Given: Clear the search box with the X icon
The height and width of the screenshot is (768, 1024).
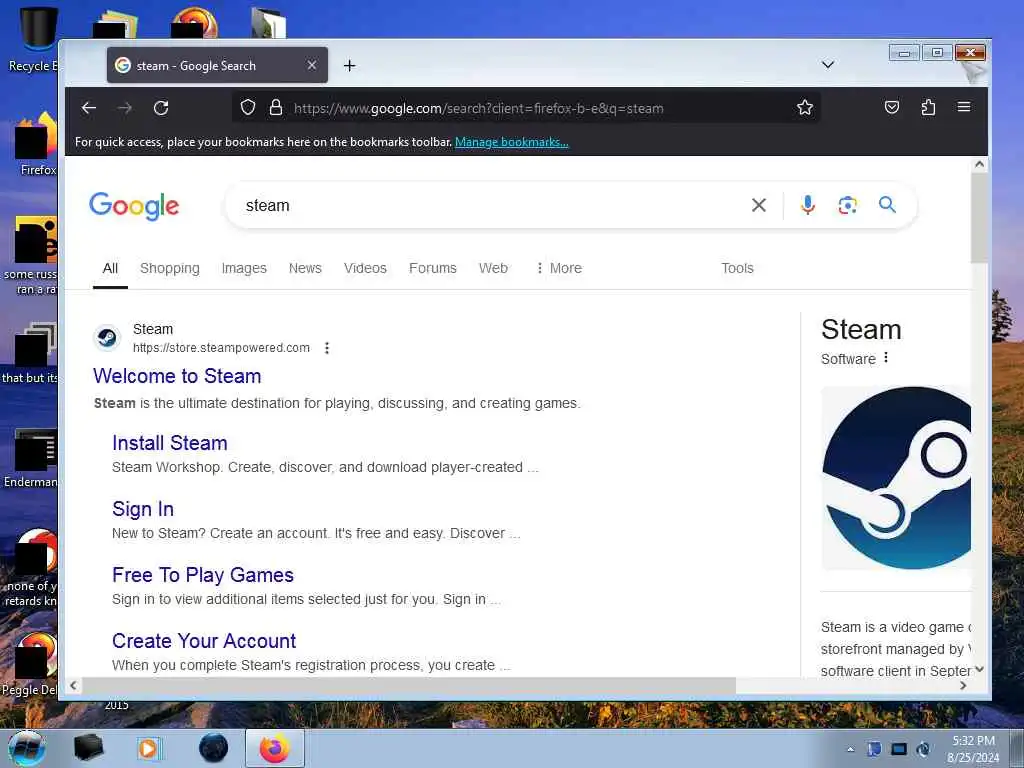Looking at the screenshot, I should click(758, 205).
